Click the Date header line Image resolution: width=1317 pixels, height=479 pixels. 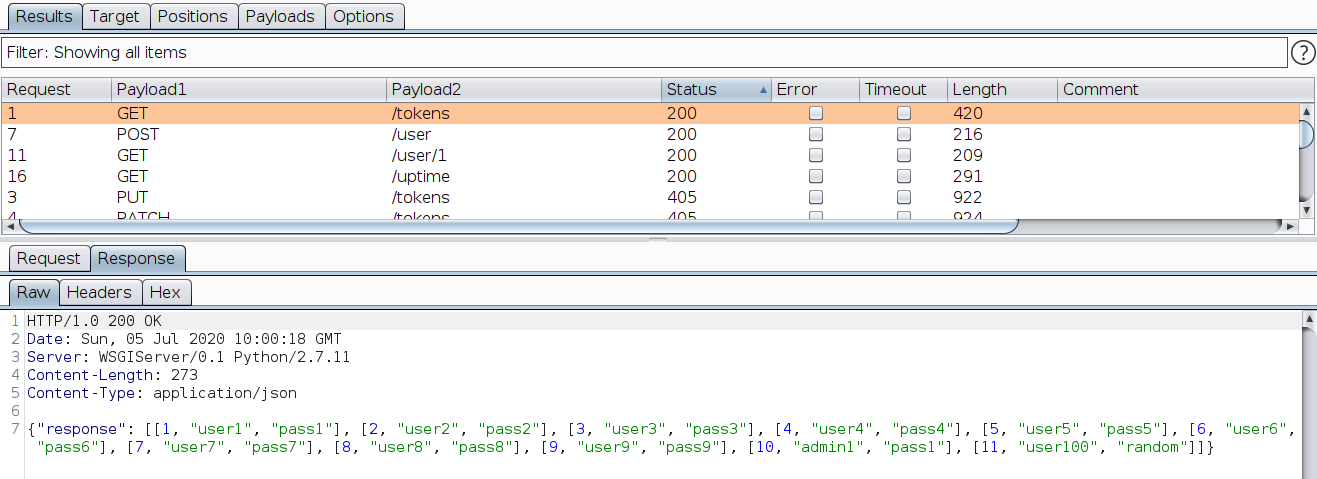(184, 339)
